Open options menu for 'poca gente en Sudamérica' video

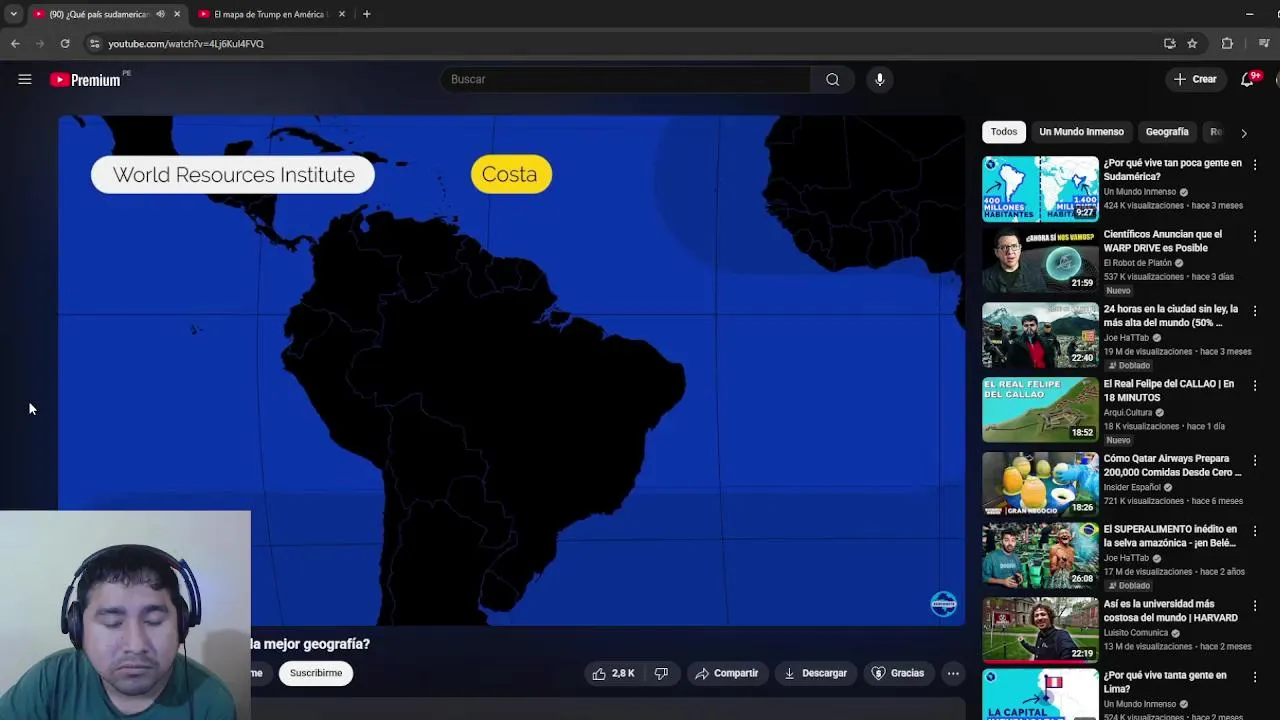tap(1255, 164)
